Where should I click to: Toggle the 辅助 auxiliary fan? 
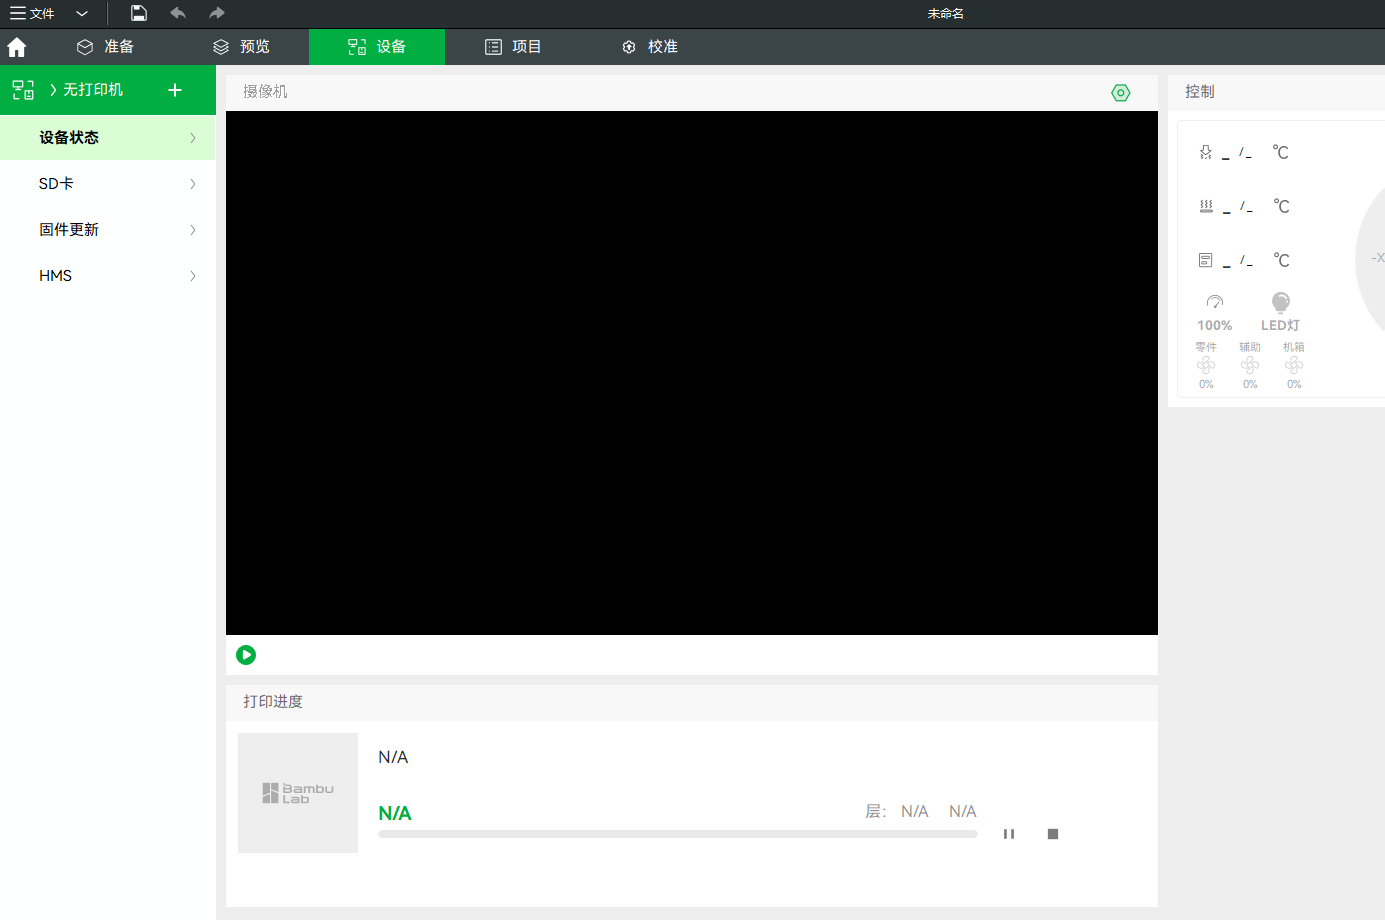(1250, 366)
